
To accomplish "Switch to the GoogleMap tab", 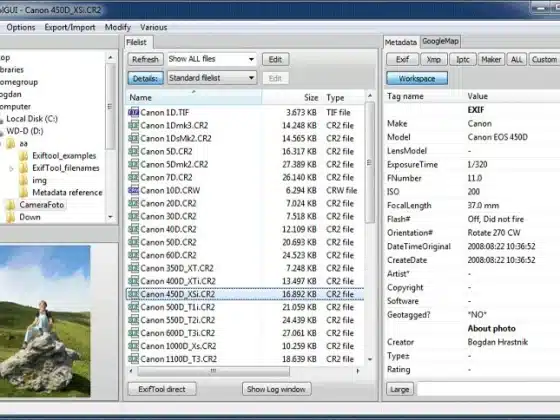I will point(440,41).
